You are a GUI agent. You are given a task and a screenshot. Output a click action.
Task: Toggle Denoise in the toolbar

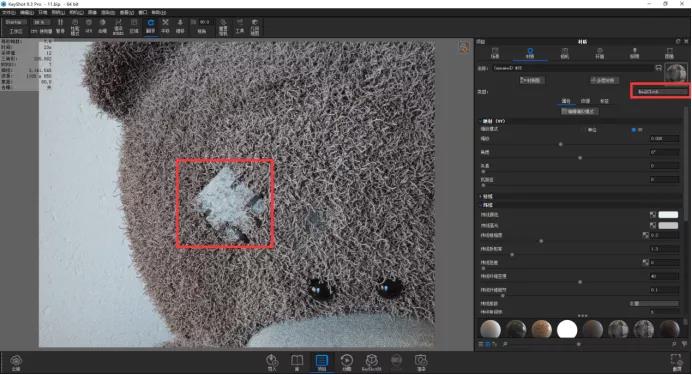(x=102, y=26)
